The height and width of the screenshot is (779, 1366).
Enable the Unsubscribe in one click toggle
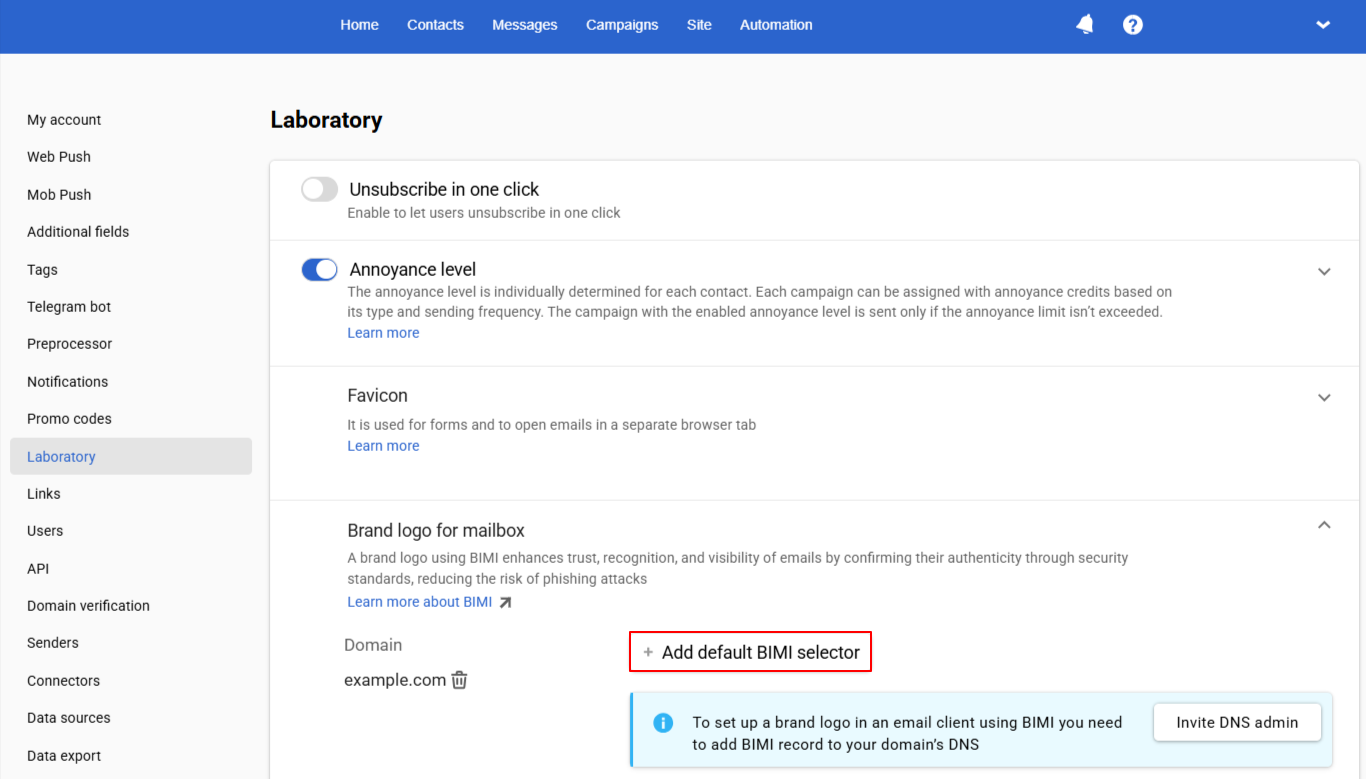319,189
